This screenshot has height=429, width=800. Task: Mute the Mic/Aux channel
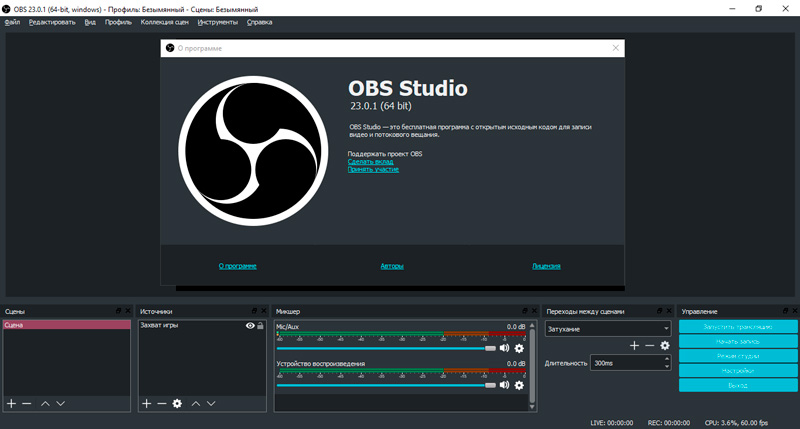click(504, 348)
